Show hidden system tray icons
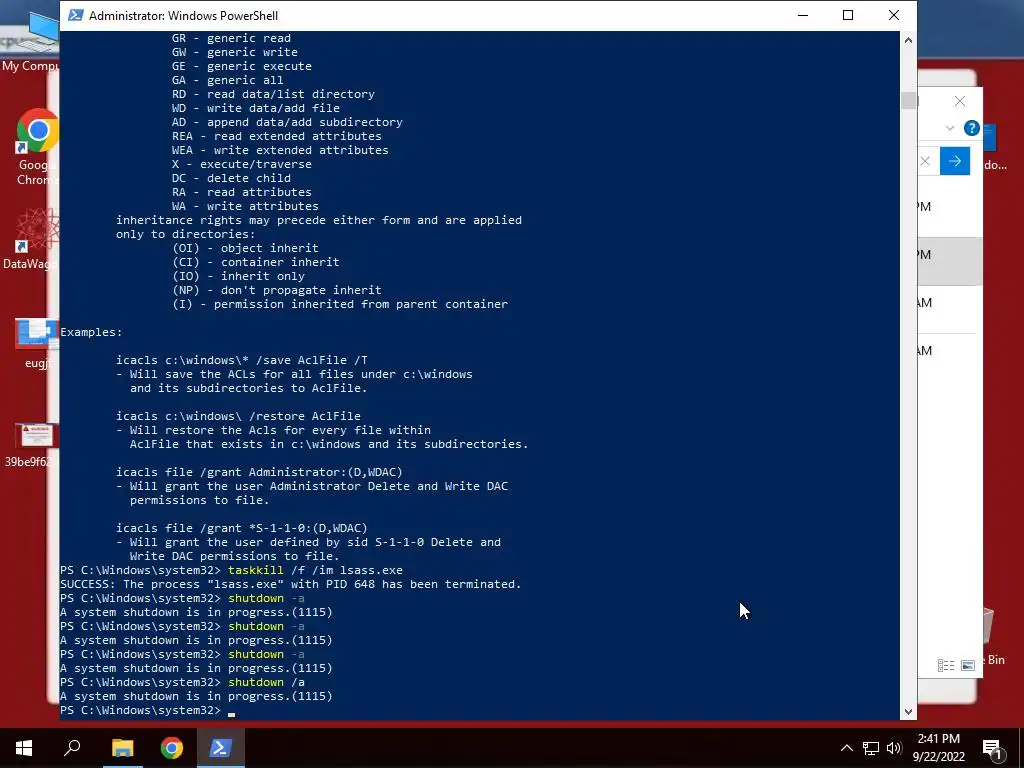The width and height of the screenshot is (1024, 768). (846, 748)
